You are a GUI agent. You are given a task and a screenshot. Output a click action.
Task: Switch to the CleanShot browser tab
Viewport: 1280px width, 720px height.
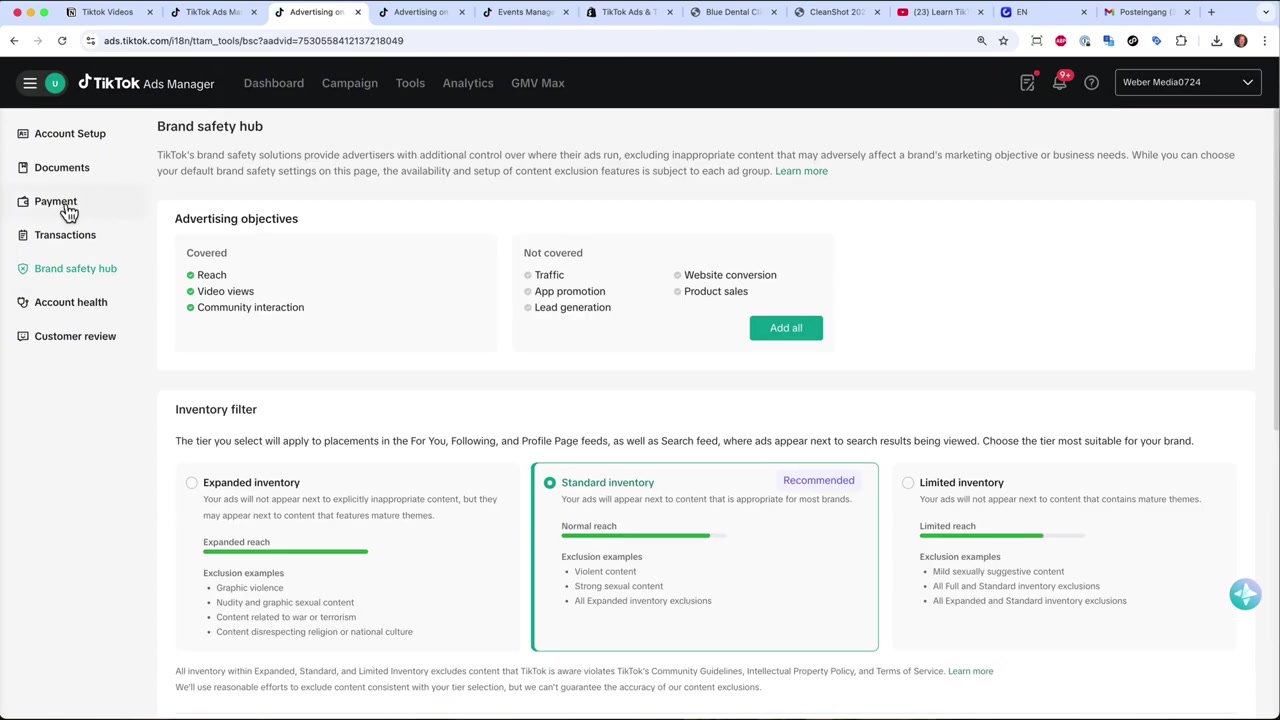click(836, 12)
